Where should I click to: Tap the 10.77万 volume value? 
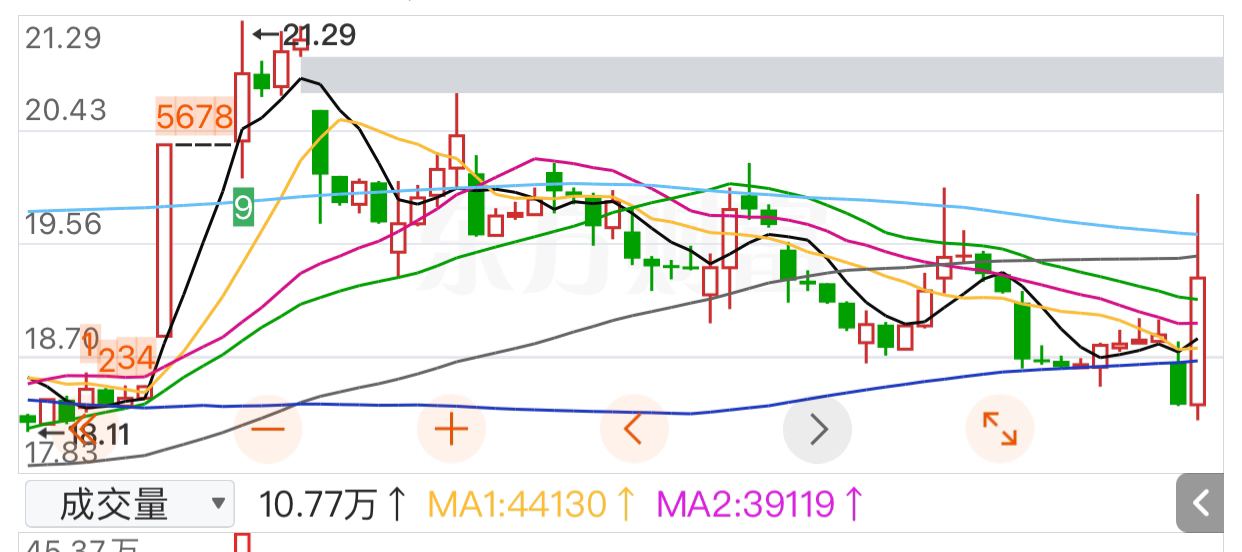point(333,504)
